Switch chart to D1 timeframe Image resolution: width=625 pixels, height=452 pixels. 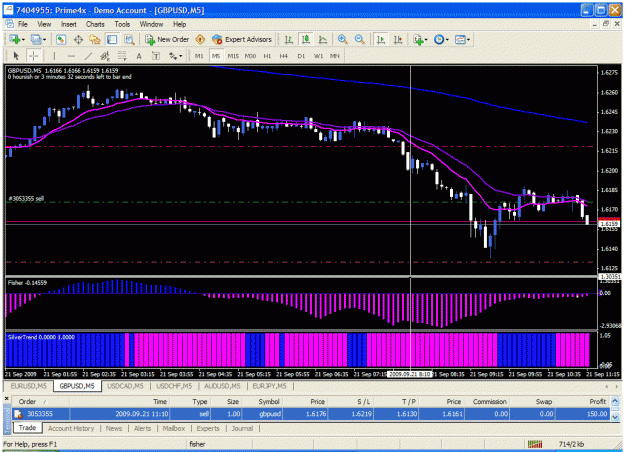tap(301, 56)
